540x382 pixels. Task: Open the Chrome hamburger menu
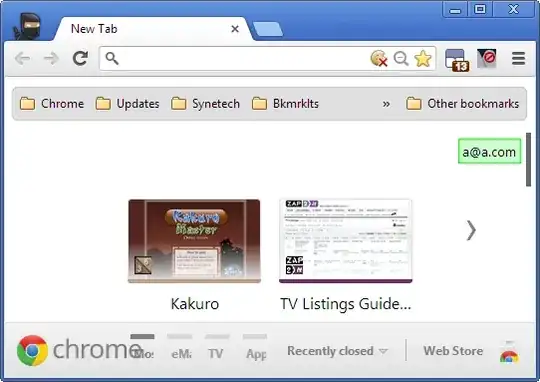(x=518, y=59)
